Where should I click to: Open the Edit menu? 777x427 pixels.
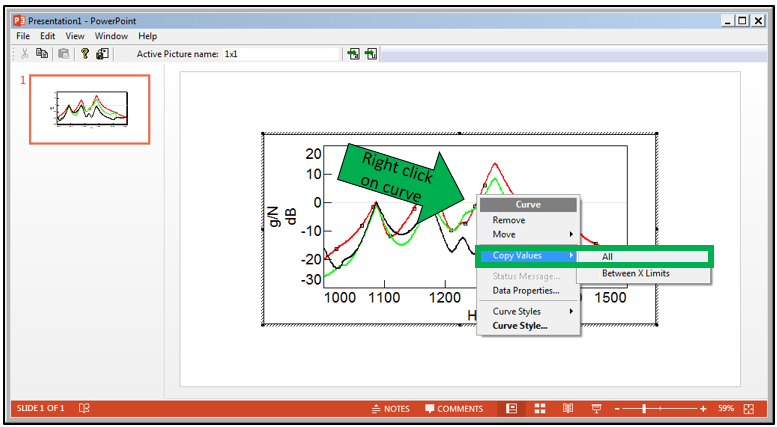[48, 36]
